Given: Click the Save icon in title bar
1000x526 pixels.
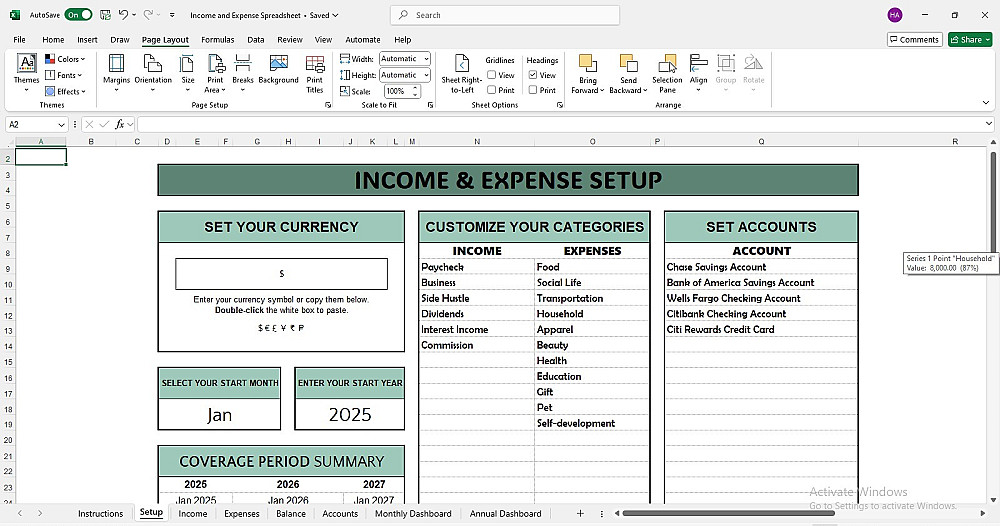Looking at the screenshot, I should [x=105, y=15].
